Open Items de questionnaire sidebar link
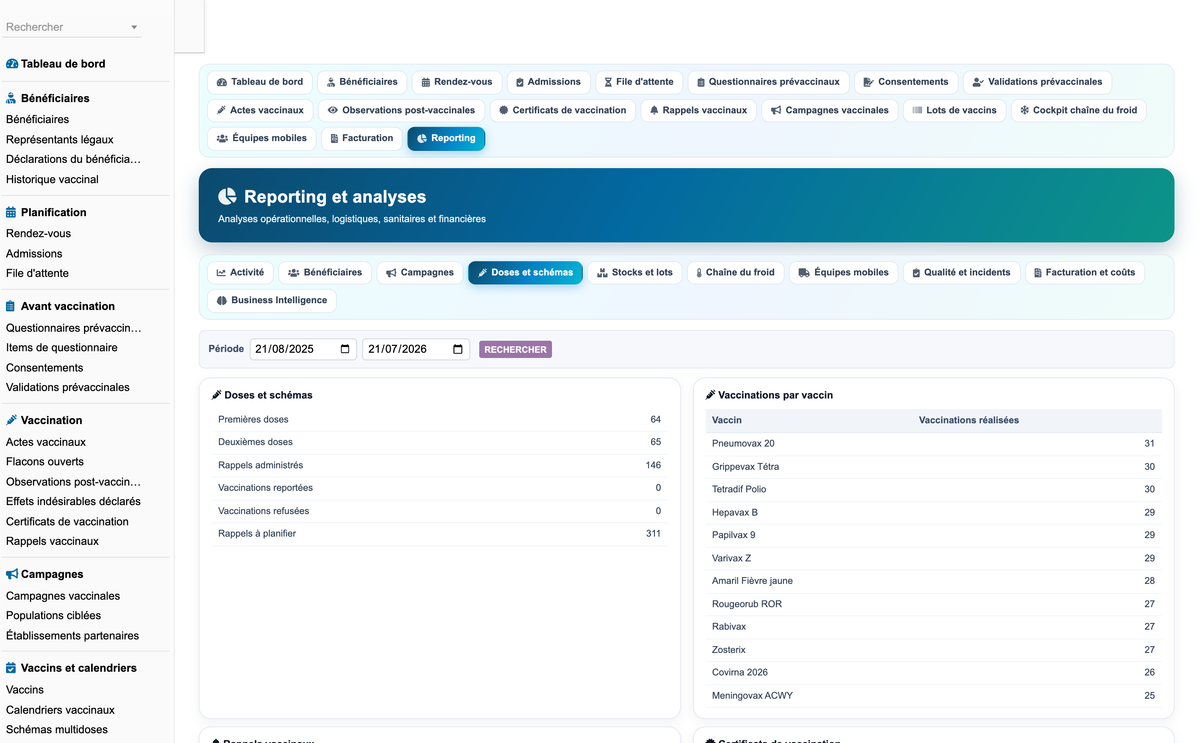This screenshot has height=743, width=1200. (62, 347)
